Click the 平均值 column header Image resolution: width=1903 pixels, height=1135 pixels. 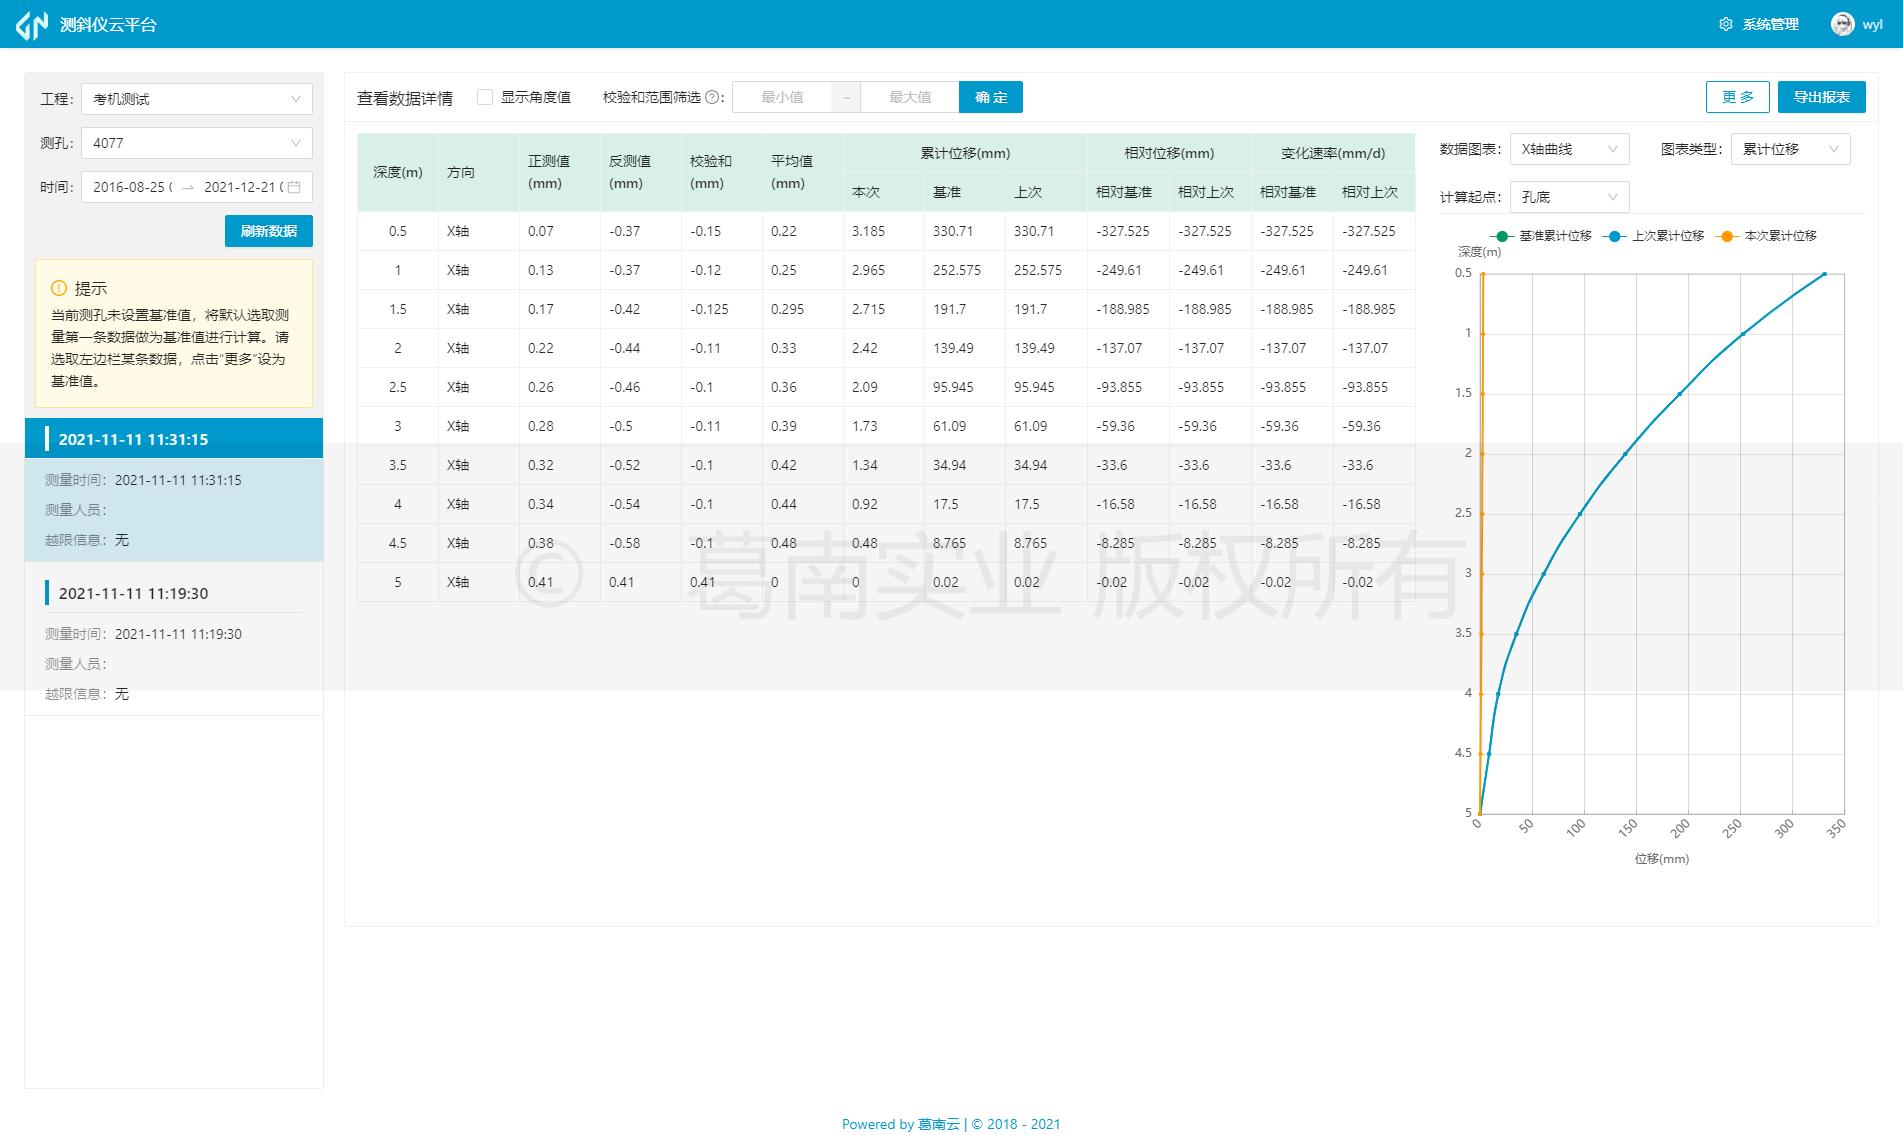803,172
